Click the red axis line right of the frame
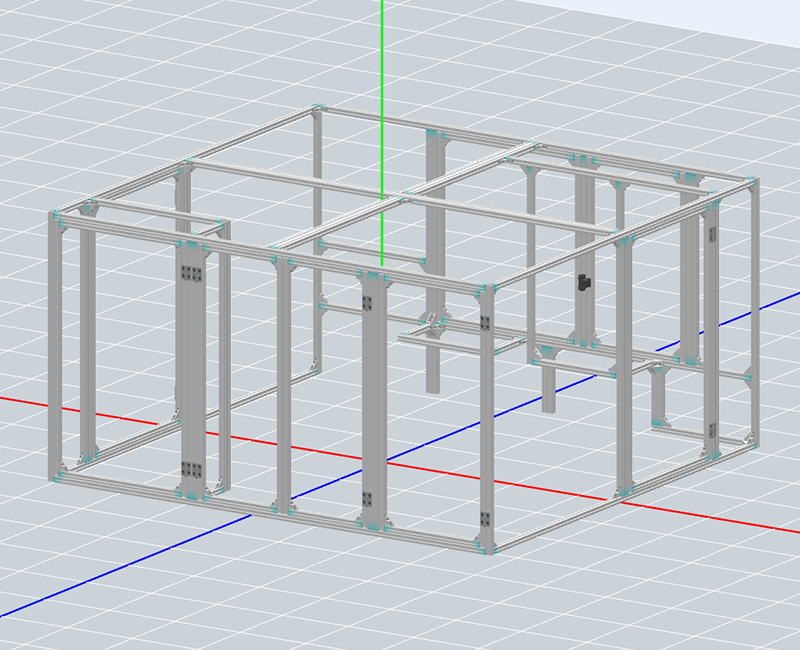The height and width of the screenshot is (650, 800). pos(700,517)
